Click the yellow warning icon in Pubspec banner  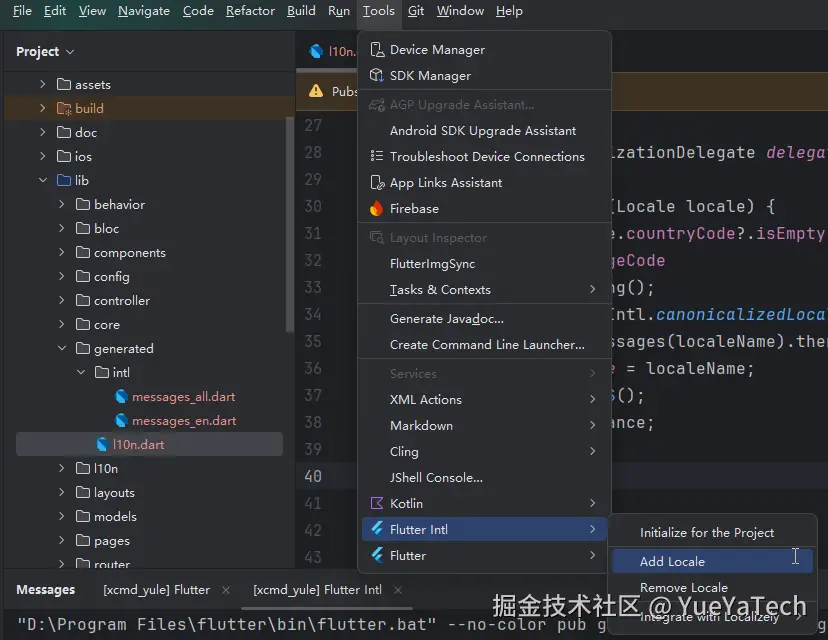point(316,91)
